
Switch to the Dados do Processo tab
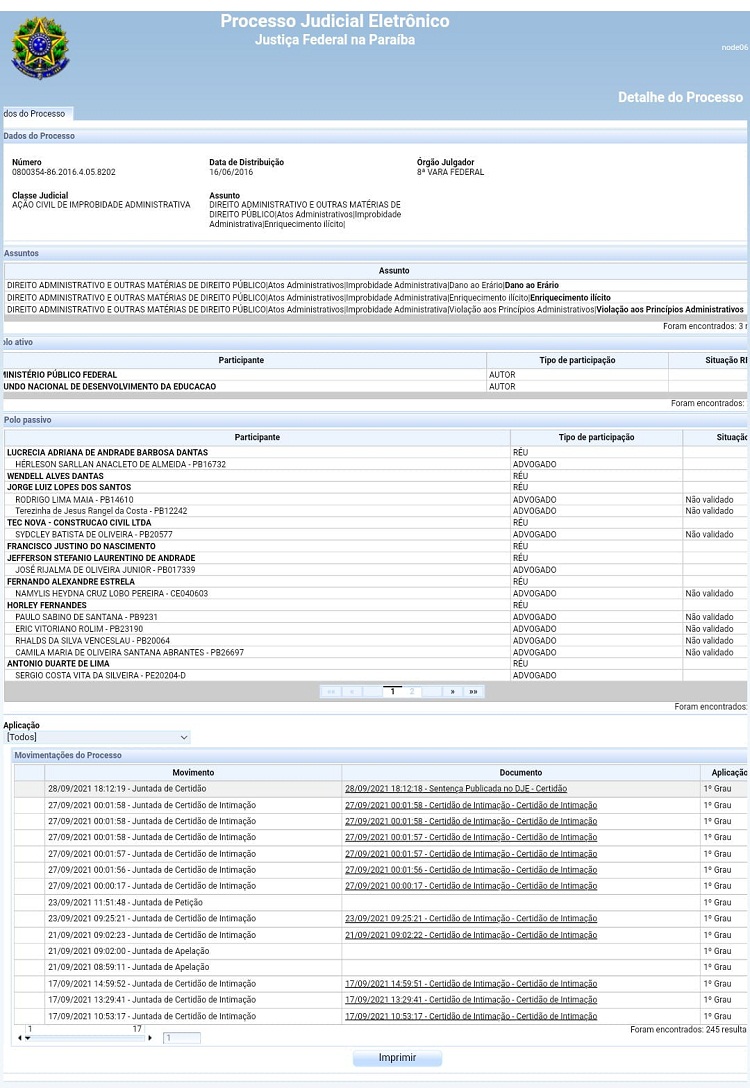(35, 114)
